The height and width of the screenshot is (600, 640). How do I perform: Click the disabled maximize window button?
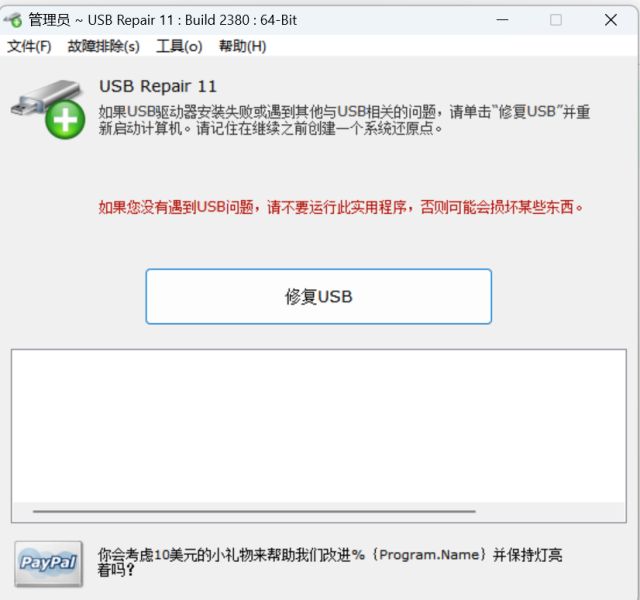(556, 20)
